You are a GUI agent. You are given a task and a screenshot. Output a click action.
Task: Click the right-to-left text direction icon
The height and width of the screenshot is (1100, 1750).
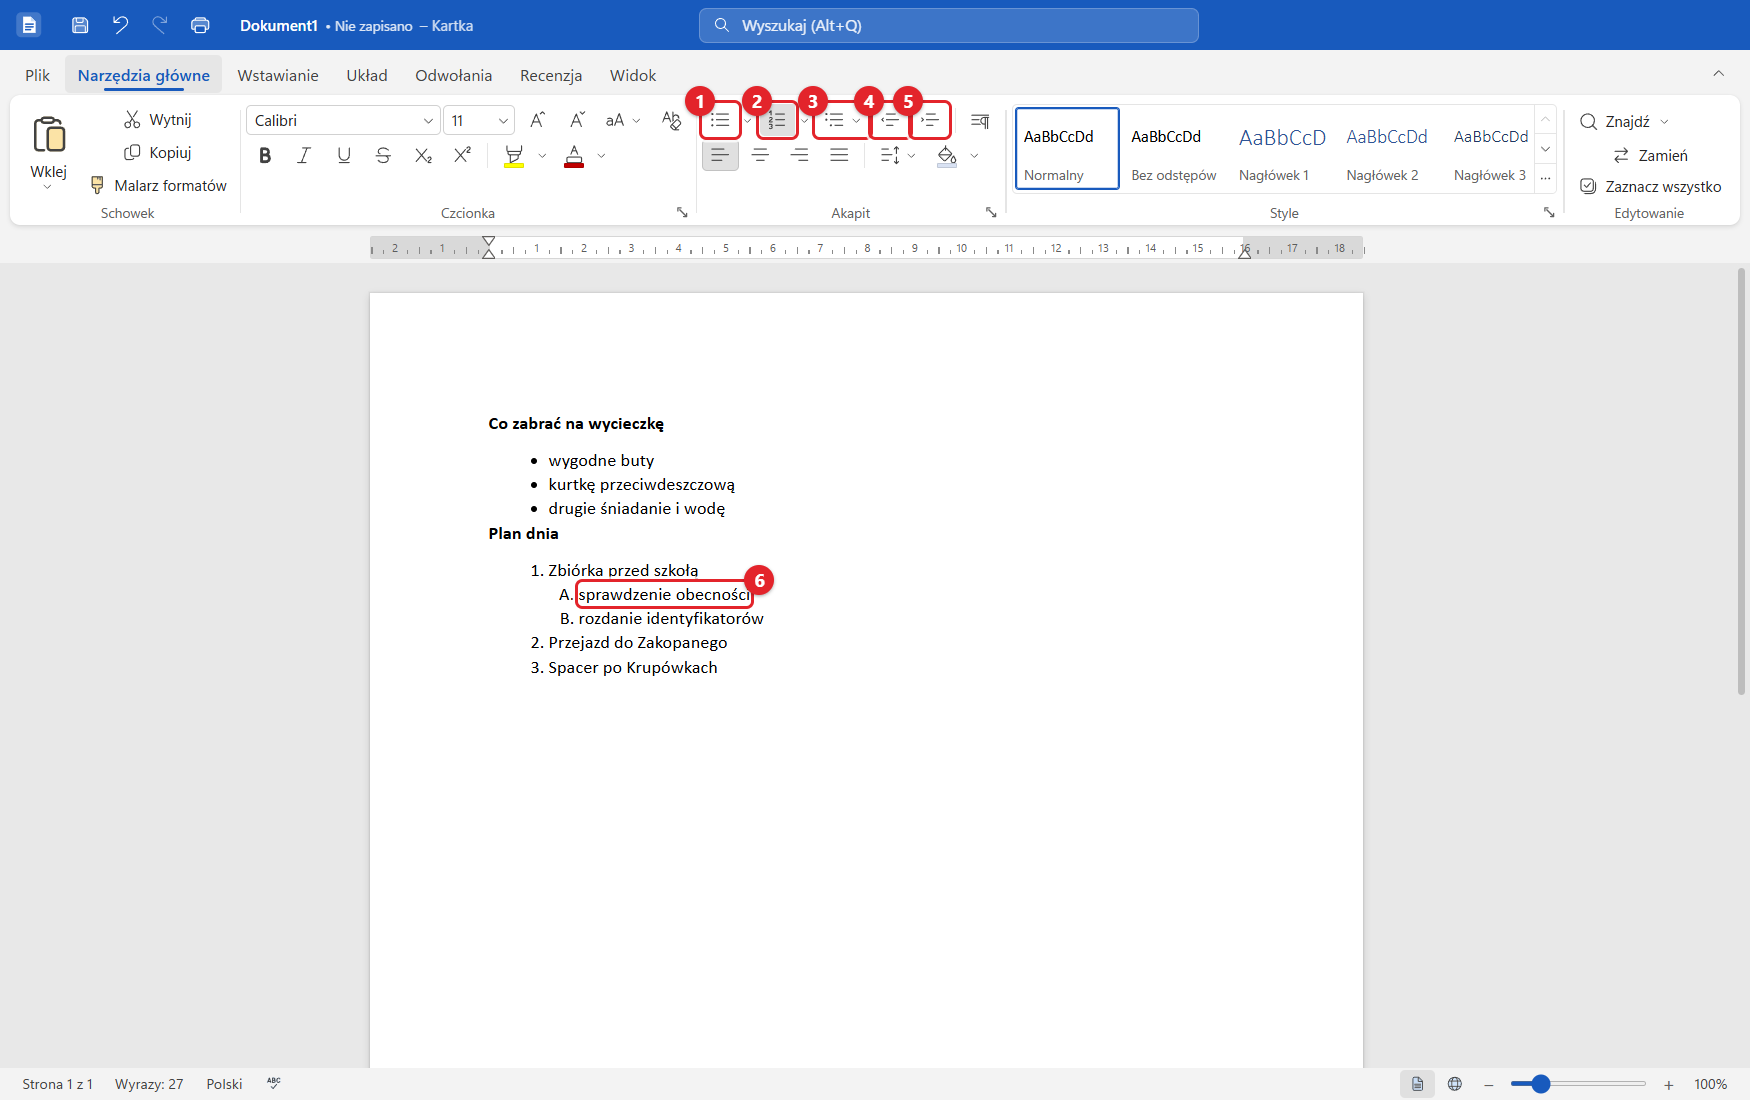tap(980, 120)
